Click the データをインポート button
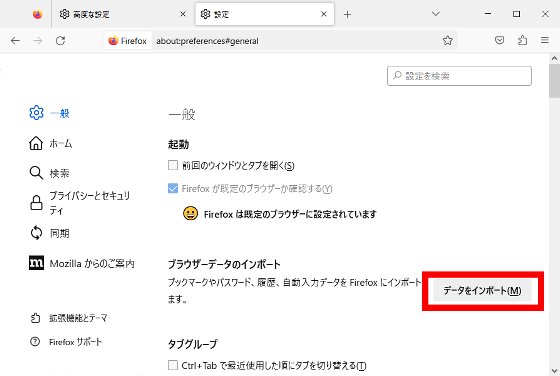The image size is (560, 376). [482, 291]
